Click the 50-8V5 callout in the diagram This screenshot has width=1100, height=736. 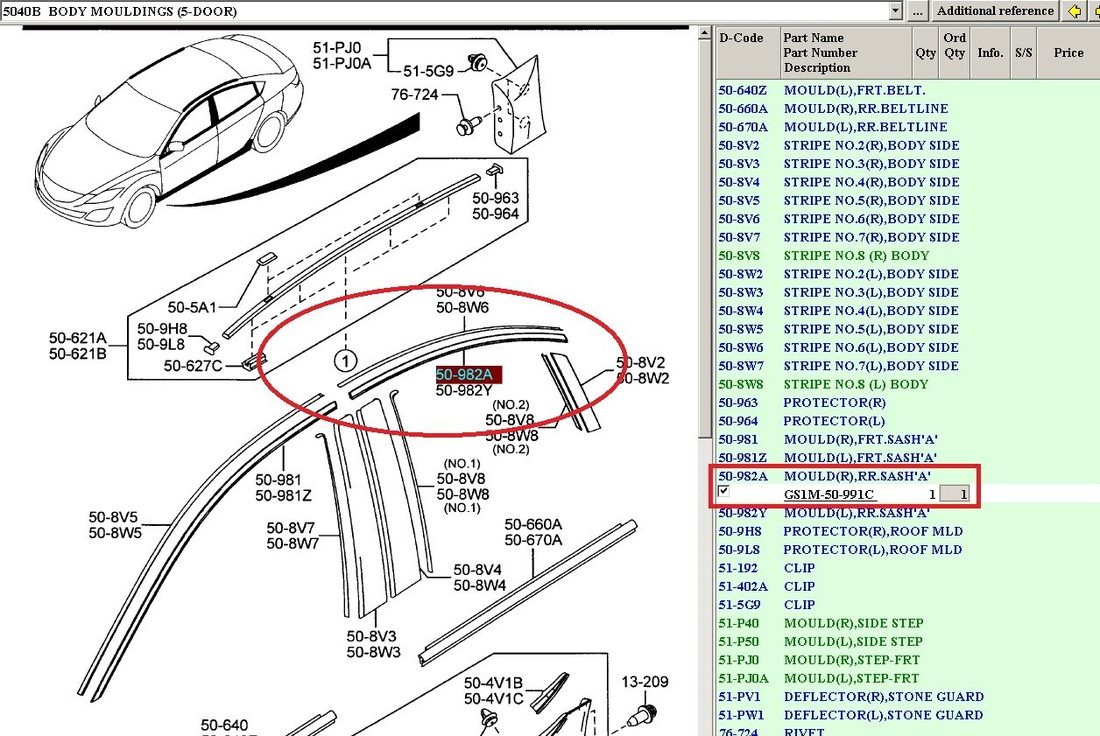point(115,518)
